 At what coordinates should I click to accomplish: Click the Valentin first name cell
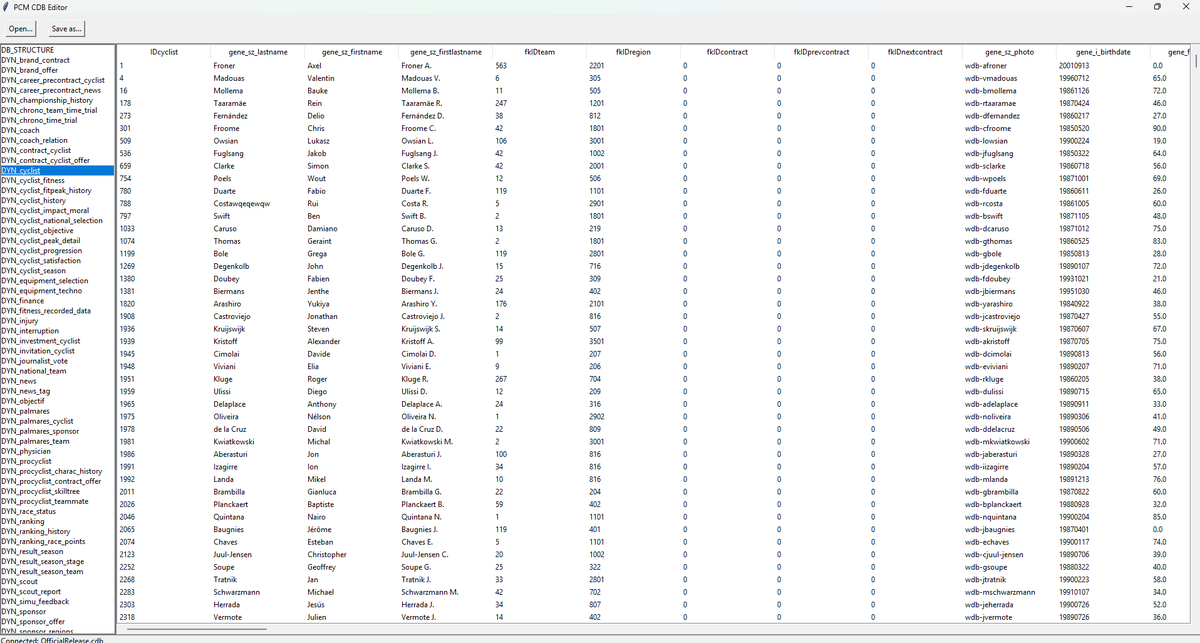321,78
